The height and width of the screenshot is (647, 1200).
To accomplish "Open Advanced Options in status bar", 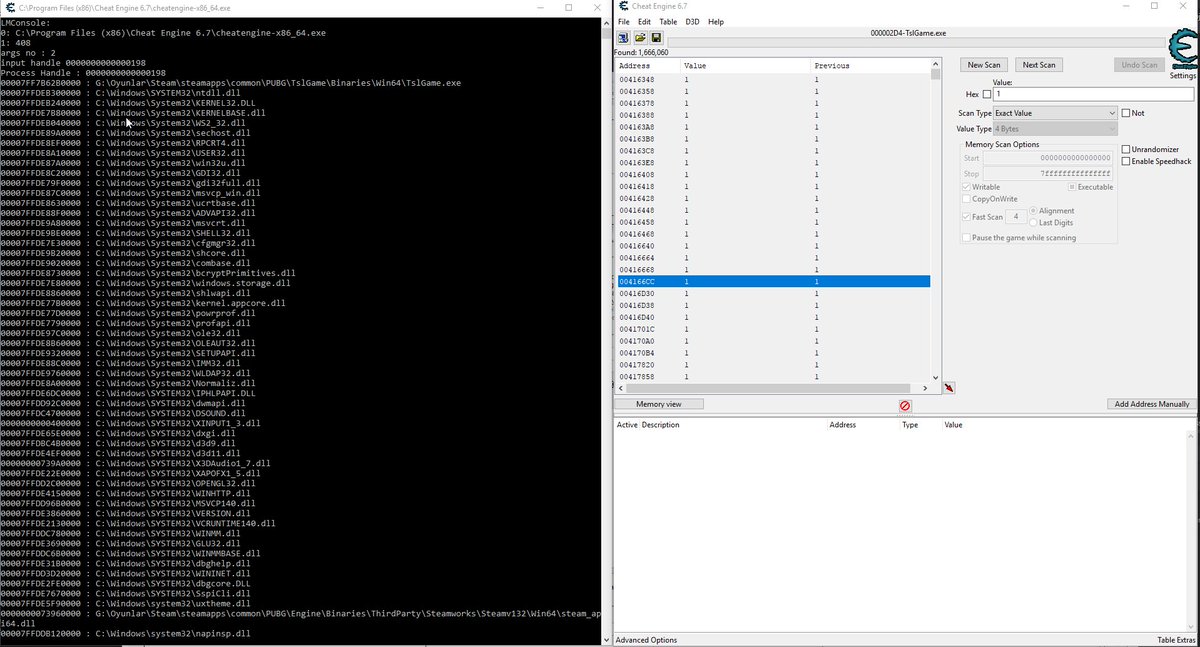I will 646,640.
